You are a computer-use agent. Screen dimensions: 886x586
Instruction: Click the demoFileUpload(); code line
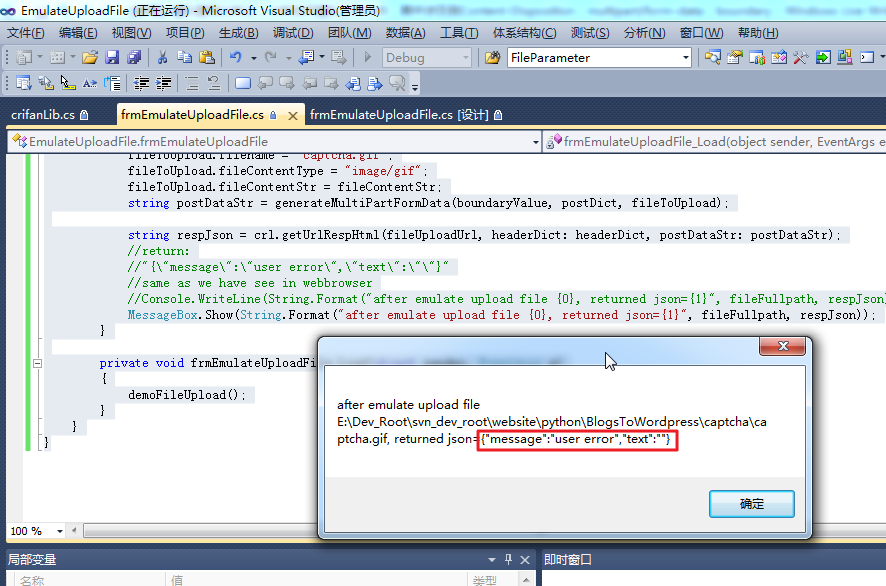tap(186, 395)
